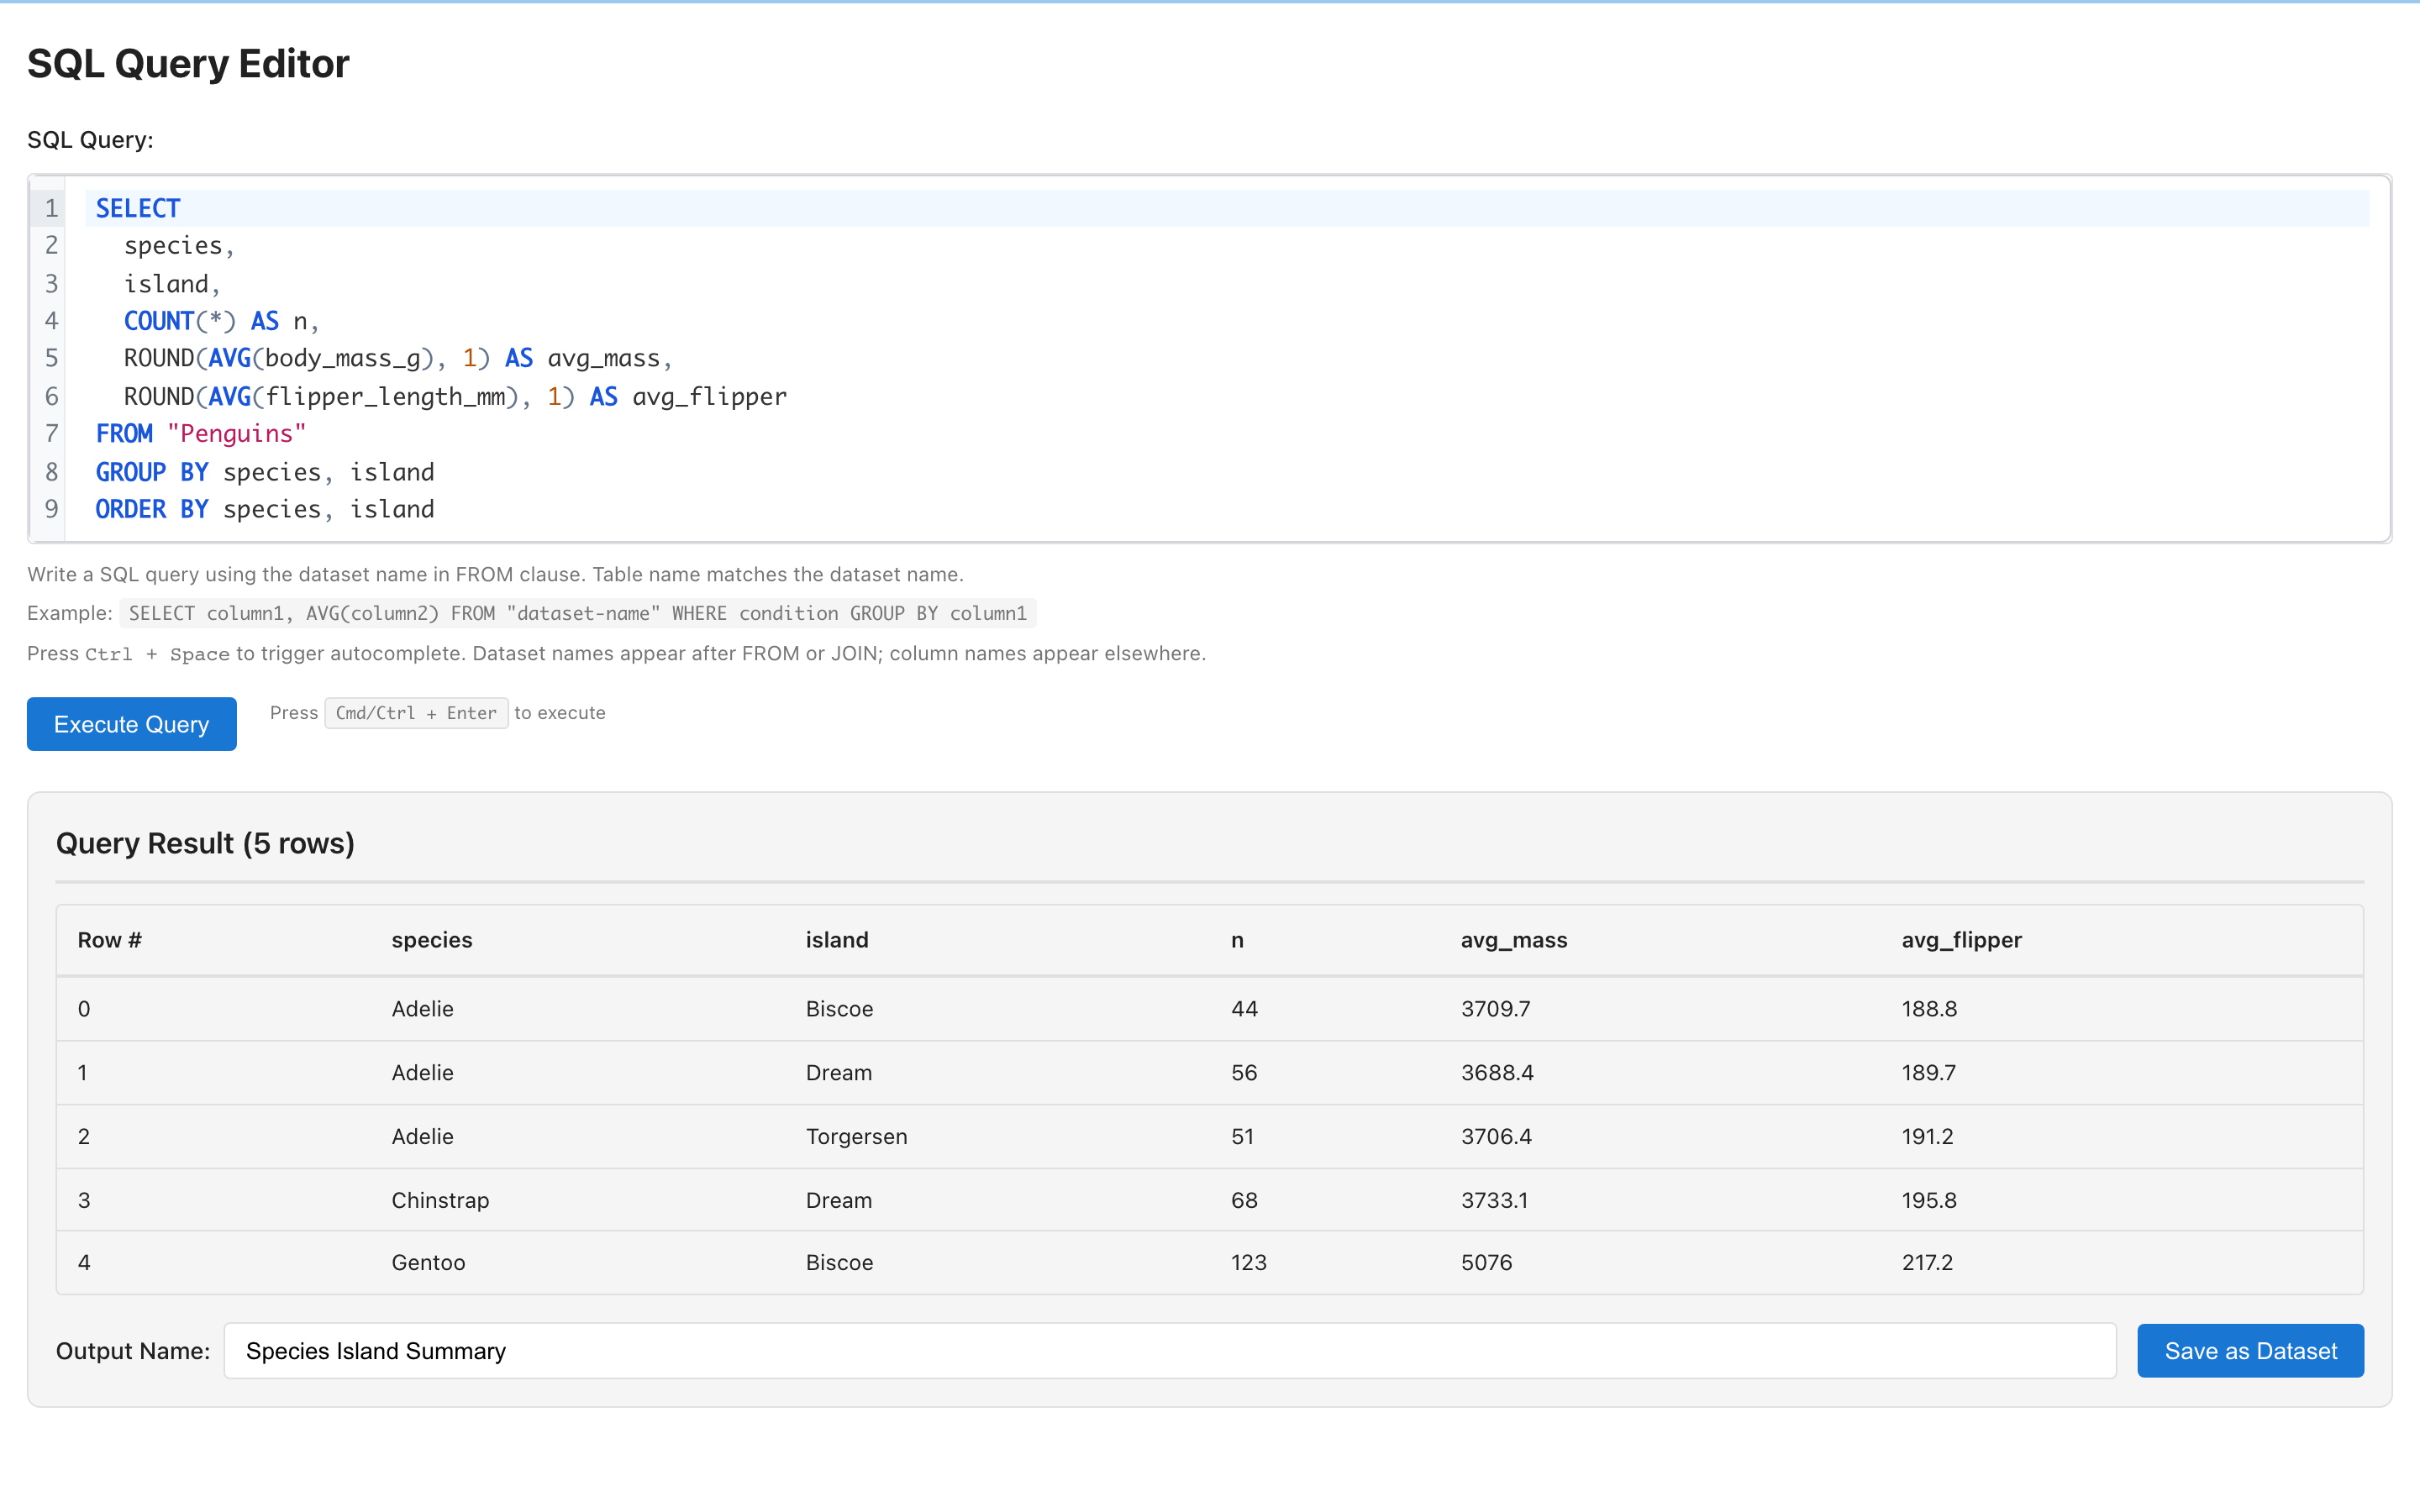
Task: Click the 217.2 avg_flipper cell
Action: tap(1927, 1262)
